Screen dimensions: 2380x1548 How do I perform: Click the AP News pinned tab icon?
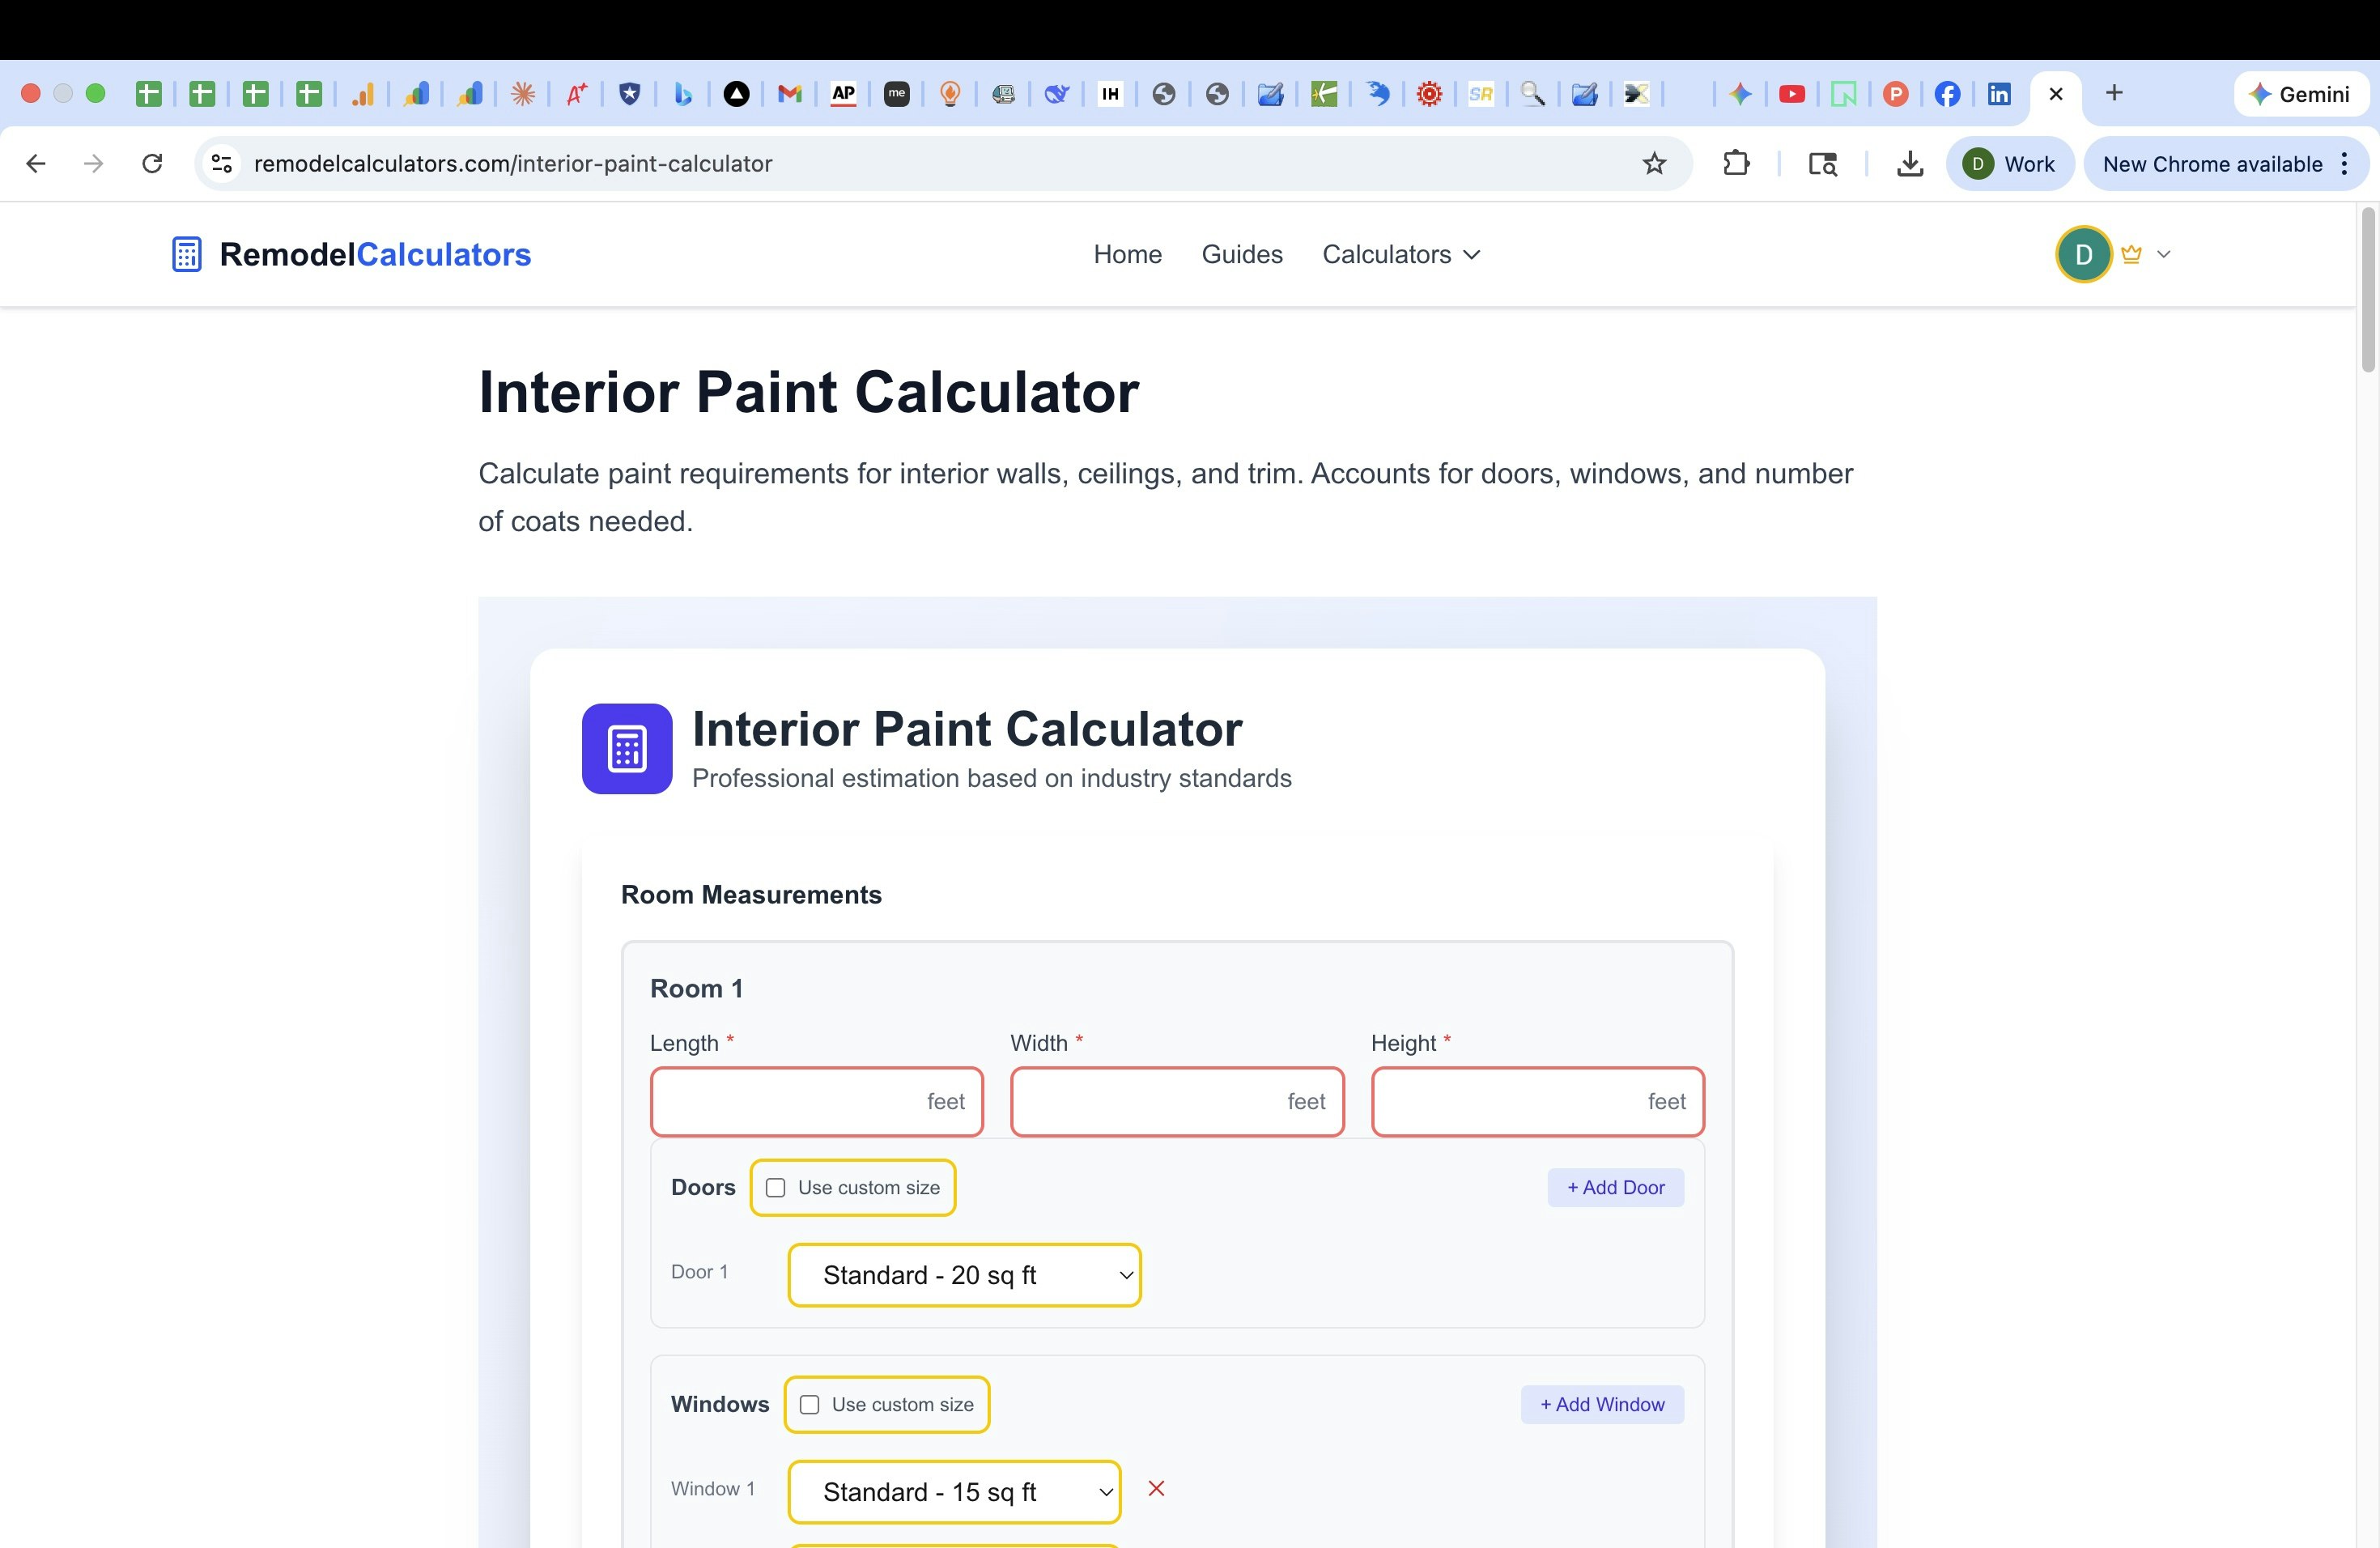coord(843,93)
